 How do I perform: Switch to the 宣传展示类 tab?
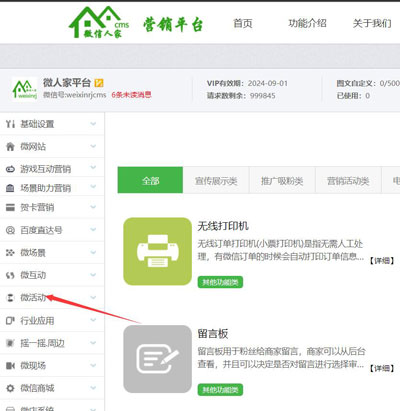tap(216, 181)
